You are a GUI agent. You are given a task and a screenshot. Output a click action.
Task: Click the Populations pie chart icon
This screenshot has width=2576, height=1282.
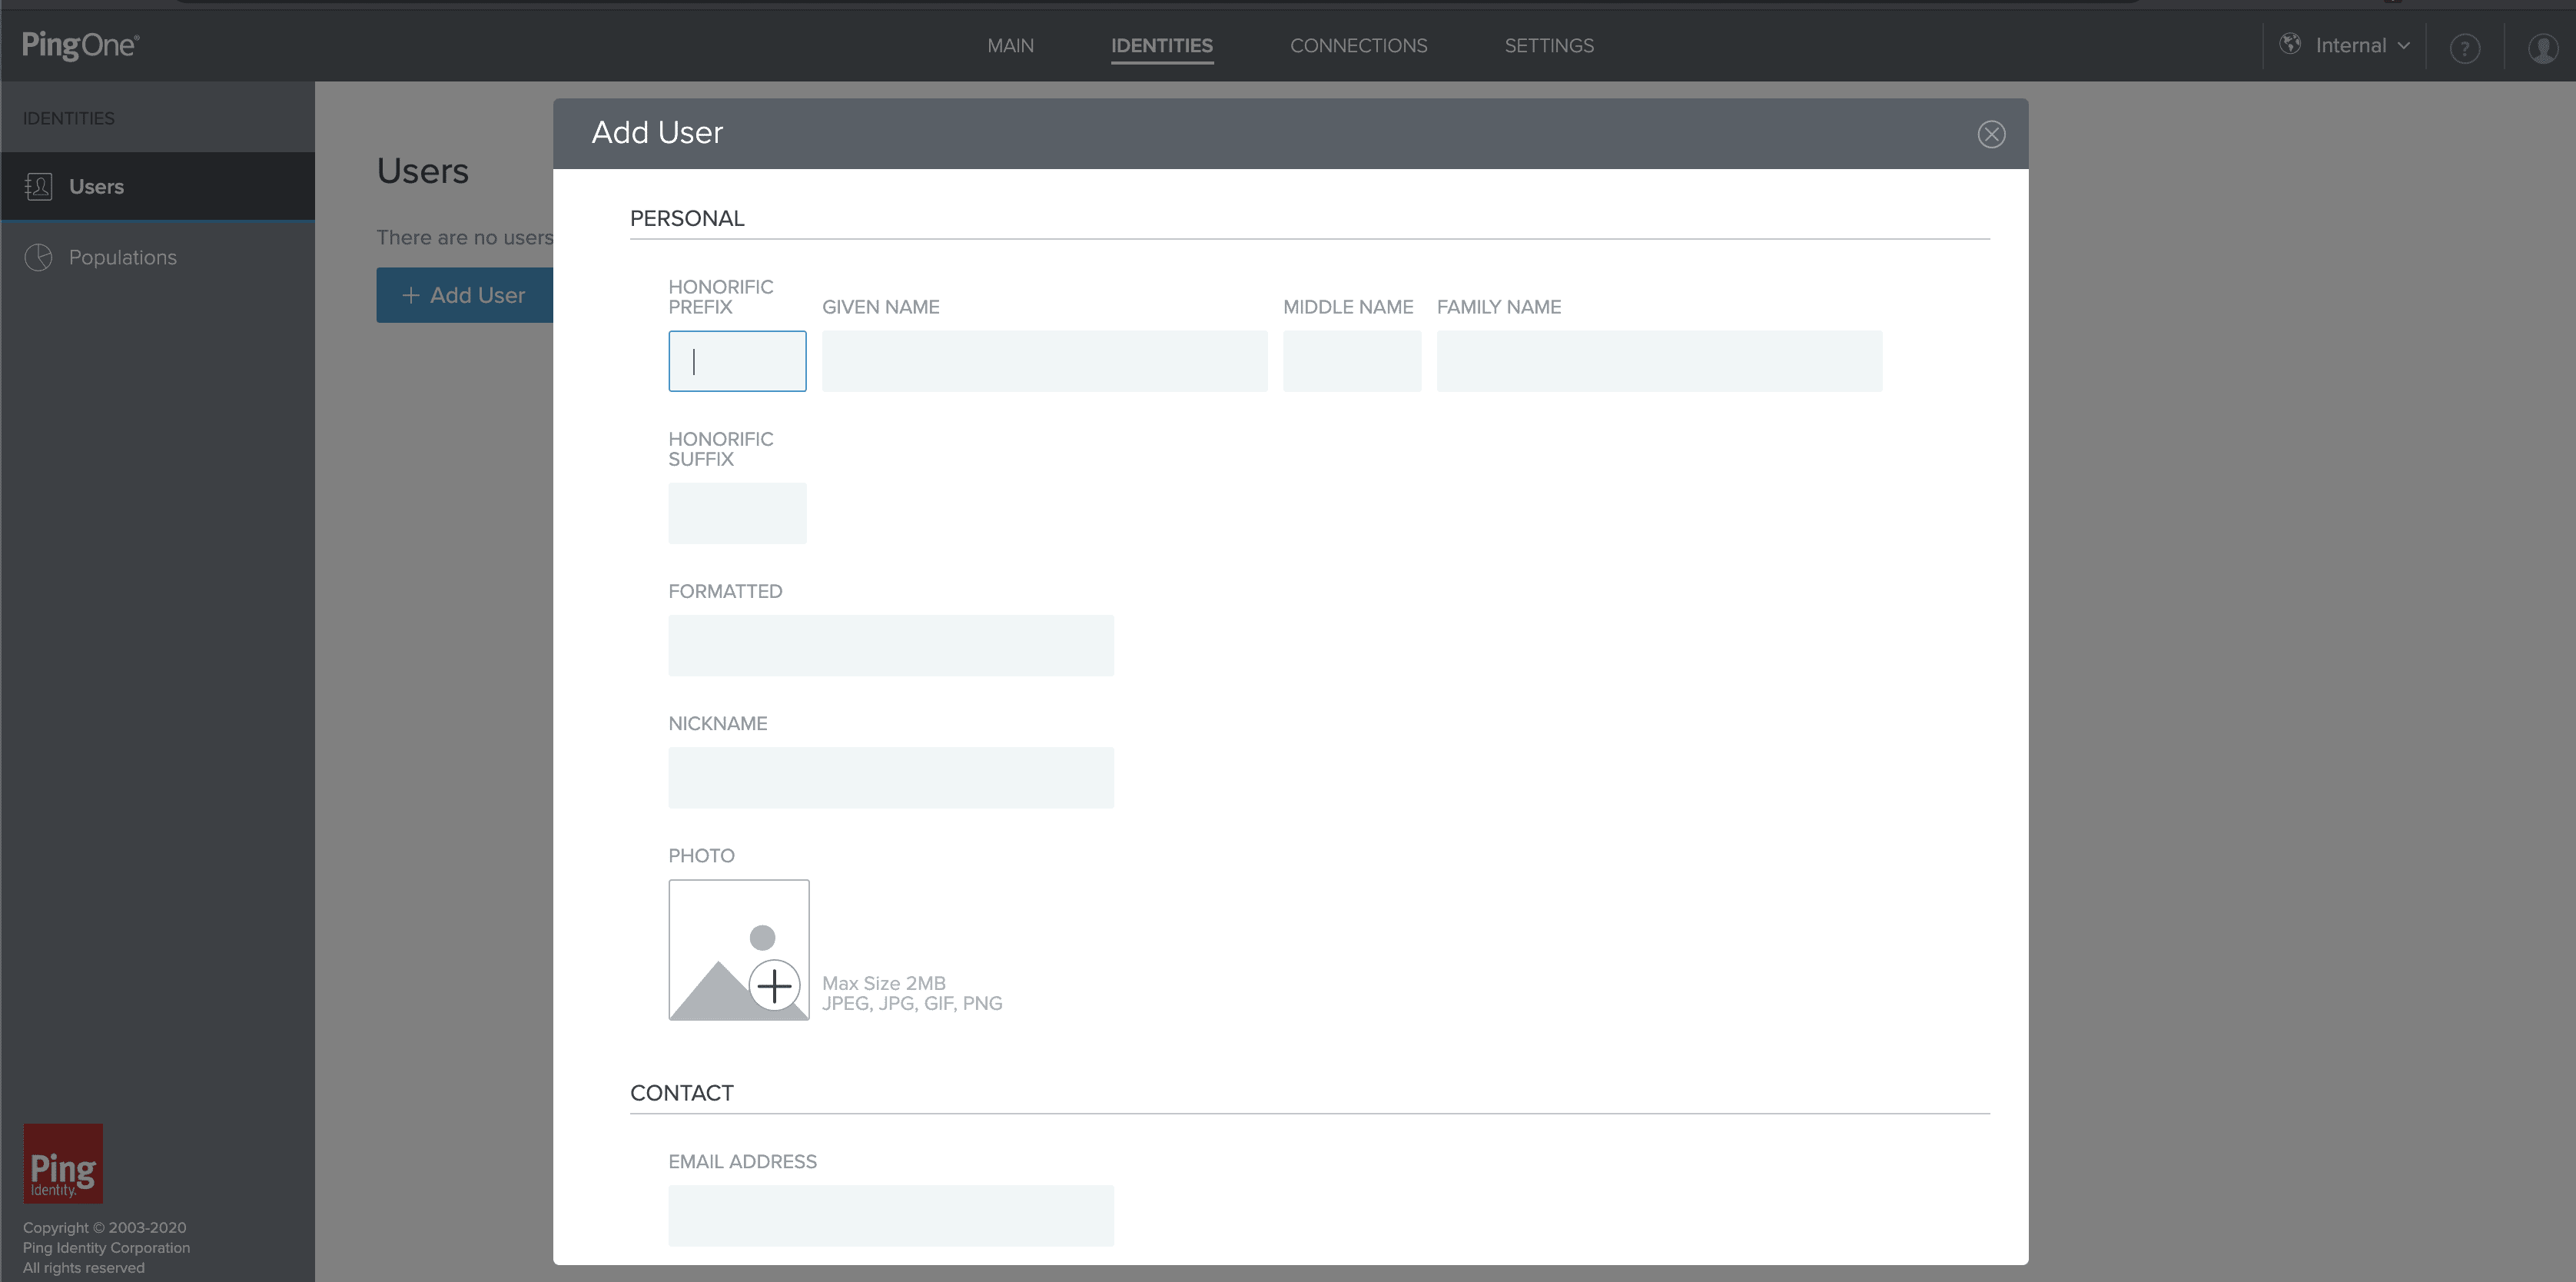38,258
